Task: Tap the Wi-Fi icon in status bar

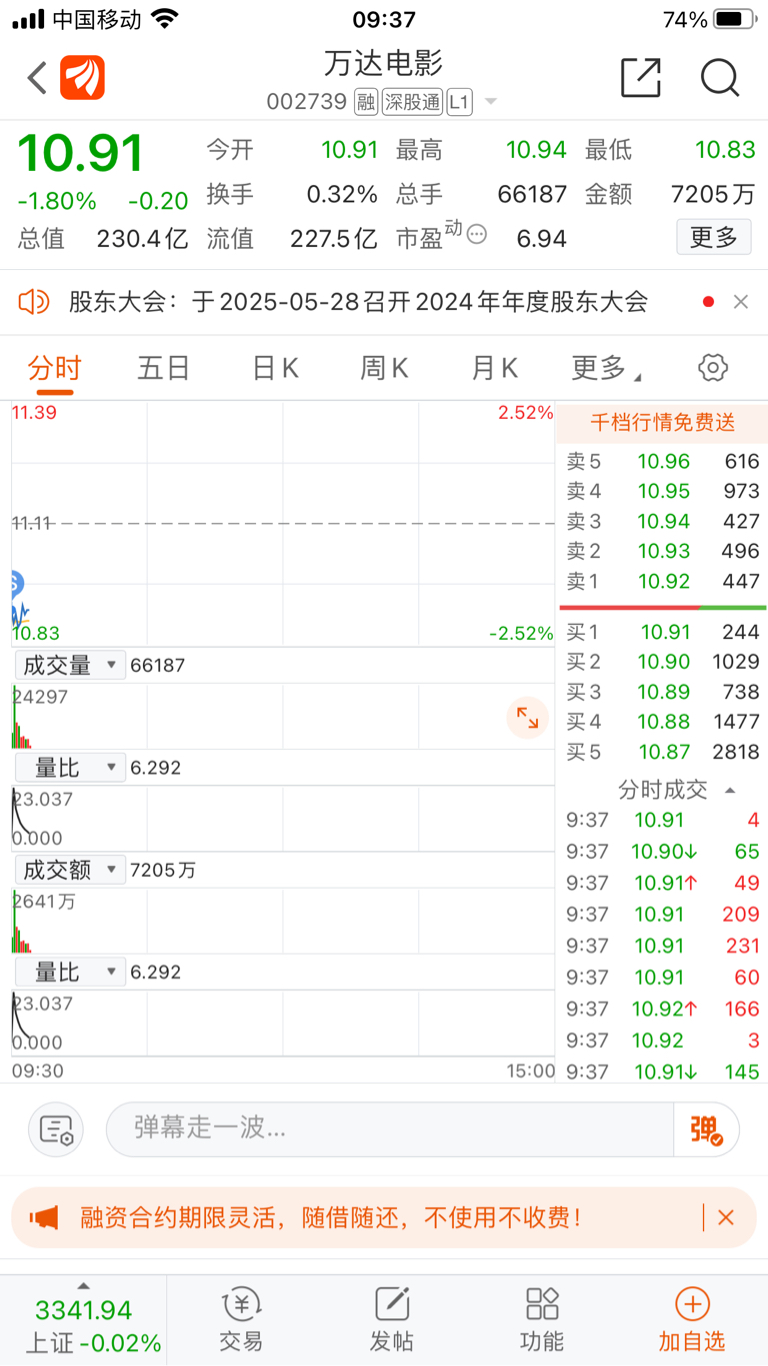Action: click(165, 18)
